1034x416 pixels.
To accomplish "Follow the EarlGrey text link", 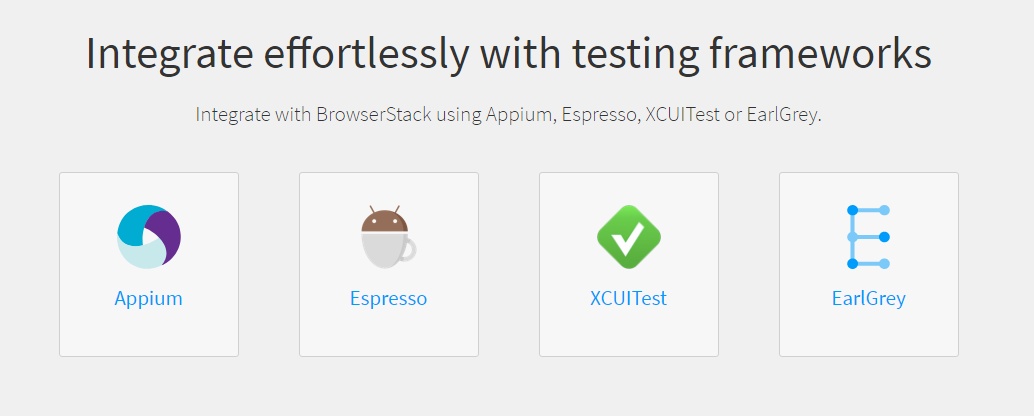I will pyautogui.click(x=868, y=299).
